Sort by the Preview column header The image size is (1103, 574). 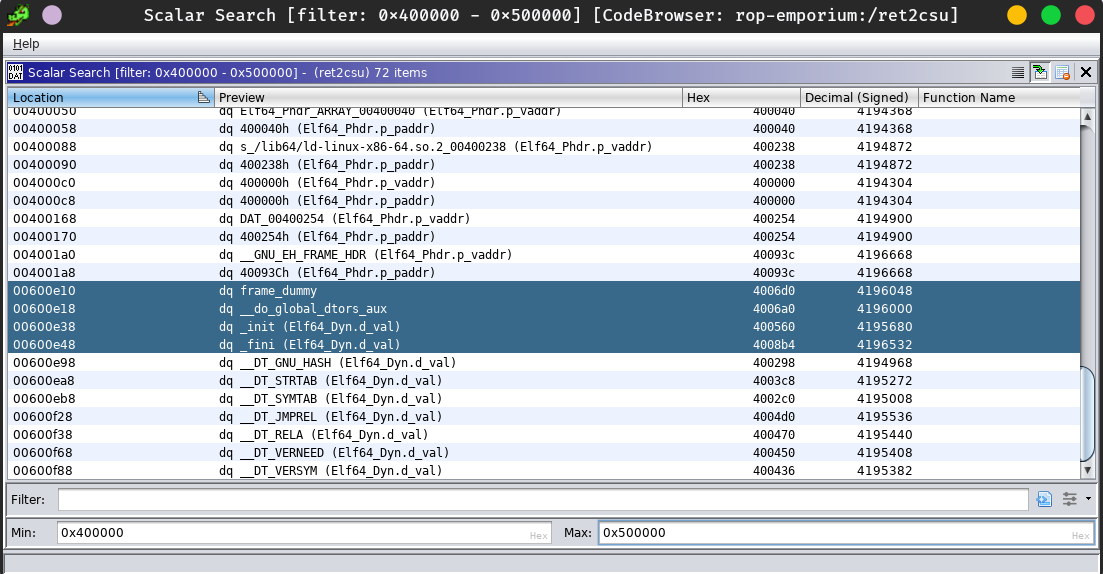448,97
